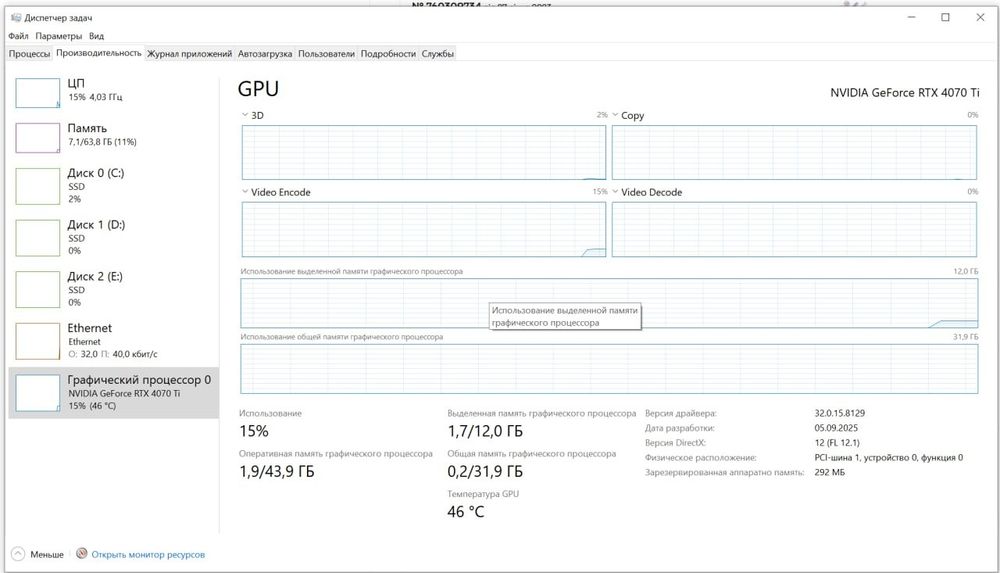Open the Диск 0 (C:) graph thumbnail

click(38, 186)
